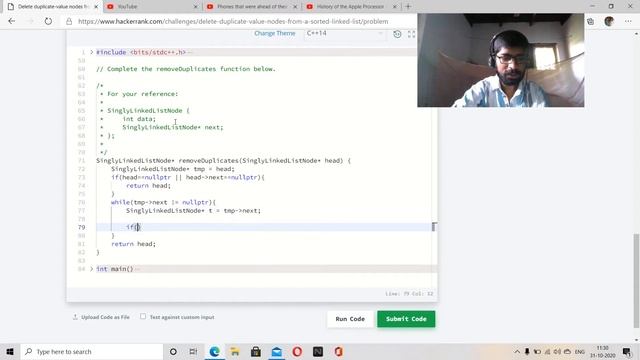The image size is (640, 360).
Task: Open the 'History of the Apple Processor' tab
Action: [x=350, y=7]
